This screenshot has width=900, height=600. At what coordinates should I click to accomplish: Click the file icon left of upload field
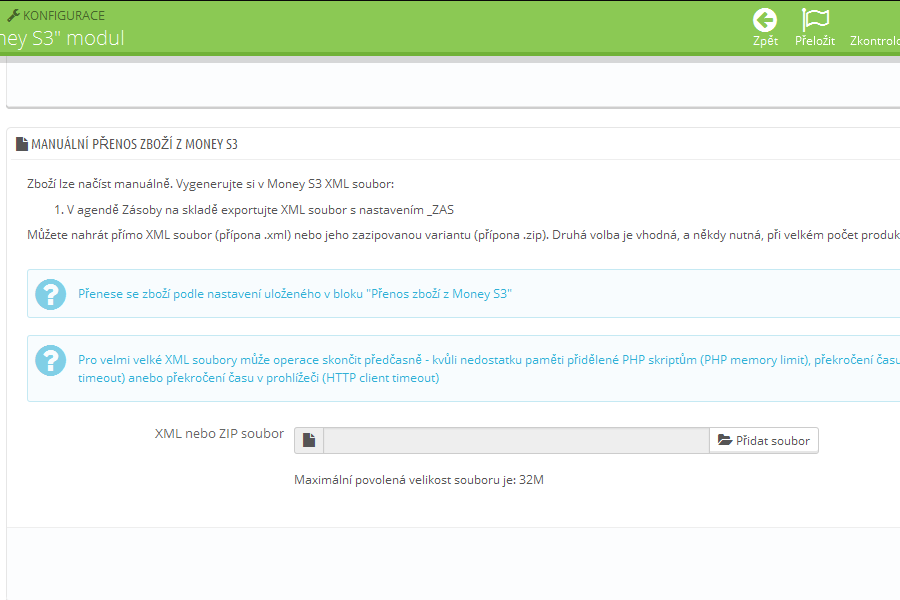pos(309,440)
